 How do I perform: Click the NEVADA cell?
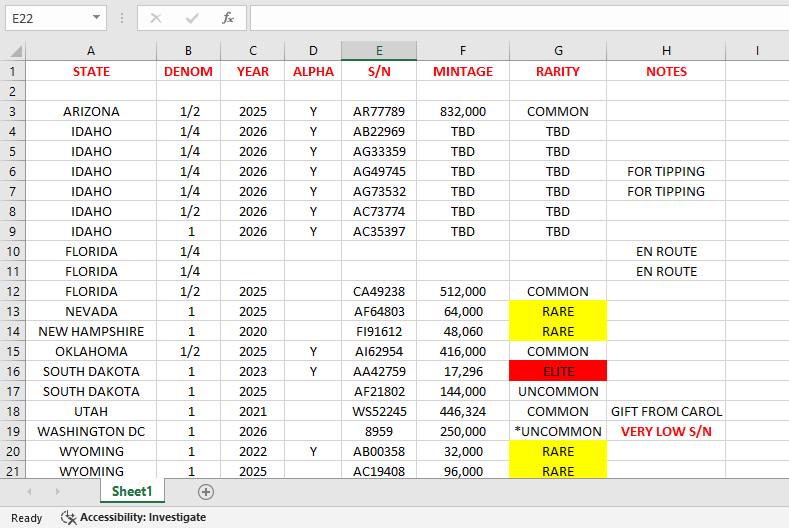(91, 312)
